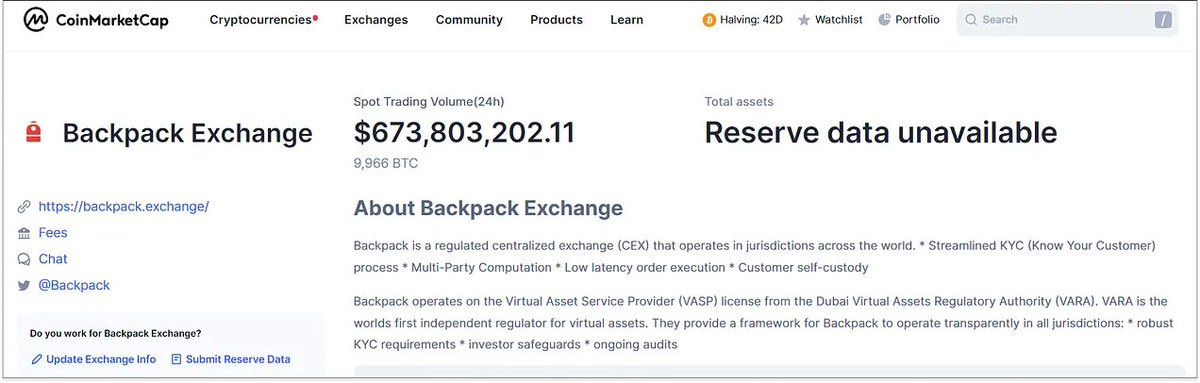Select the Backpack Exchange heading

187,133
